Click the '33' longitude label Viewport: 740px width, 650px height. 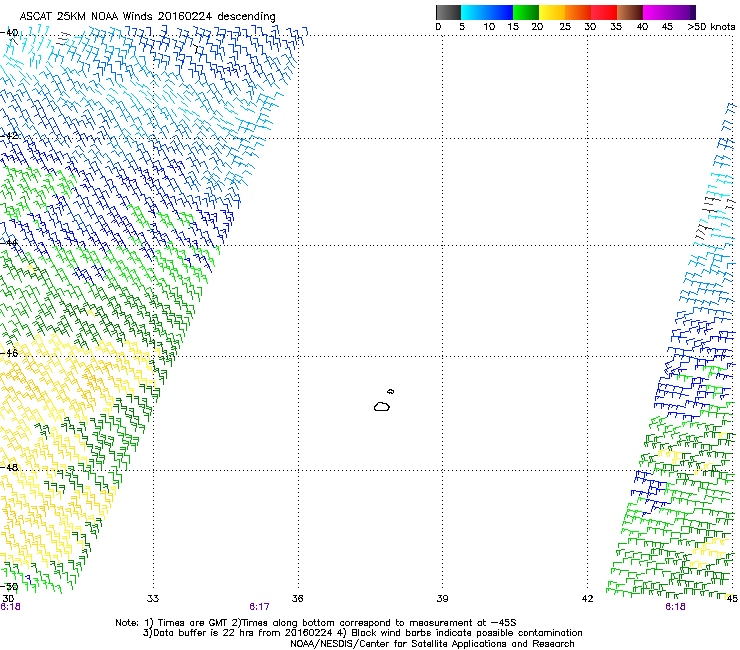click(153, 599)
